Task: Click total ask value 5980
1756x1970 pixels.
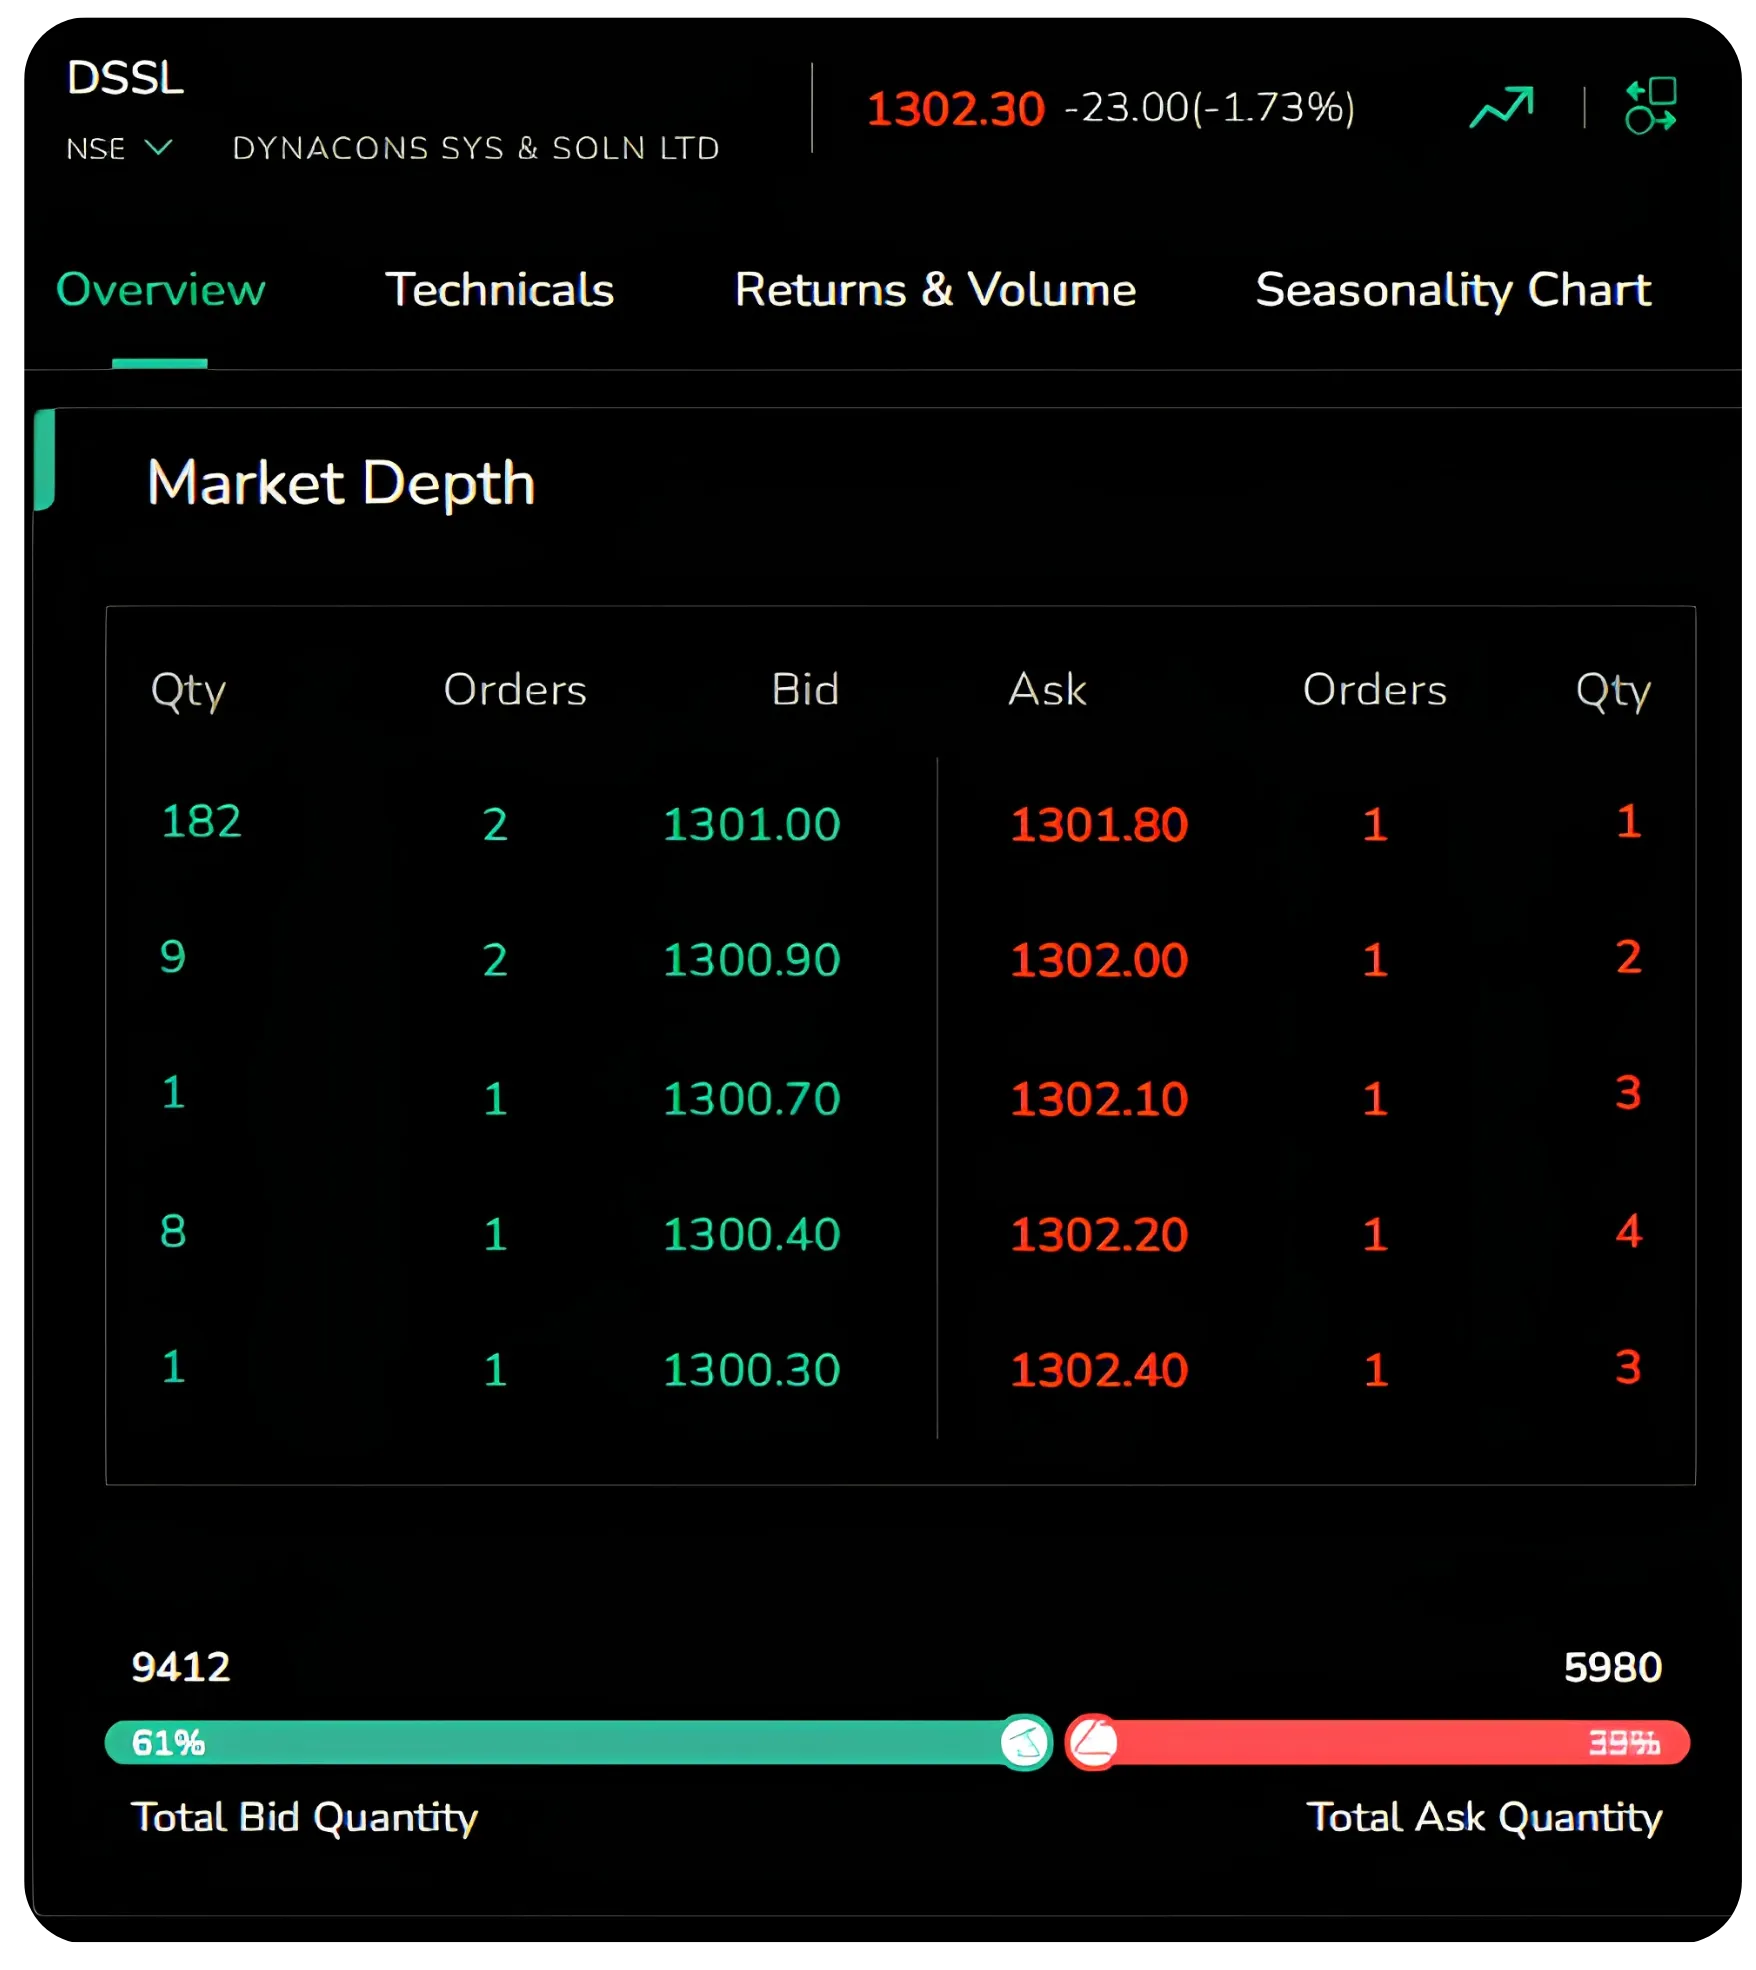Action: [1612, 1668]
